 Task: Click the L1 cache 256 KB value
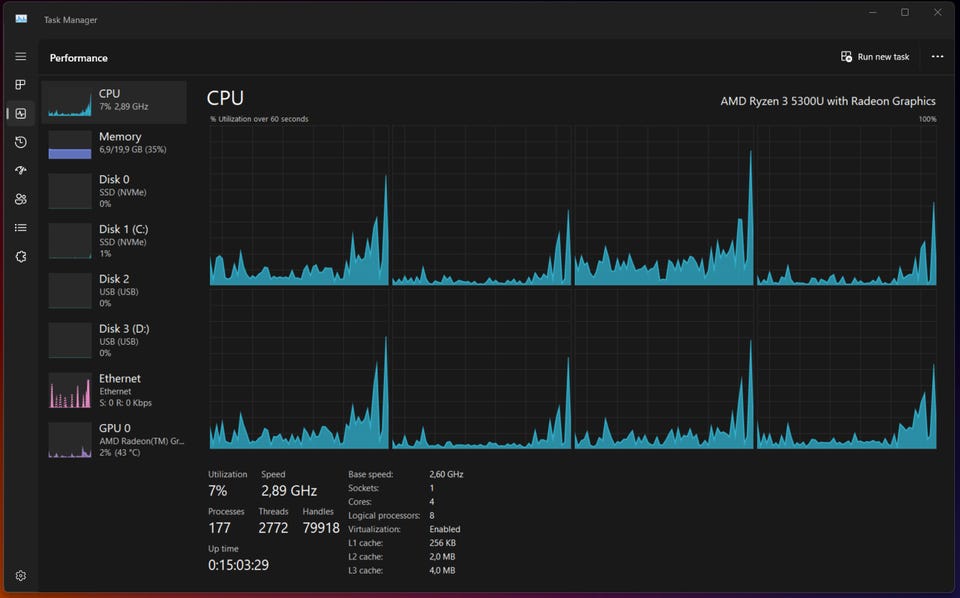[x=443, y=542]
